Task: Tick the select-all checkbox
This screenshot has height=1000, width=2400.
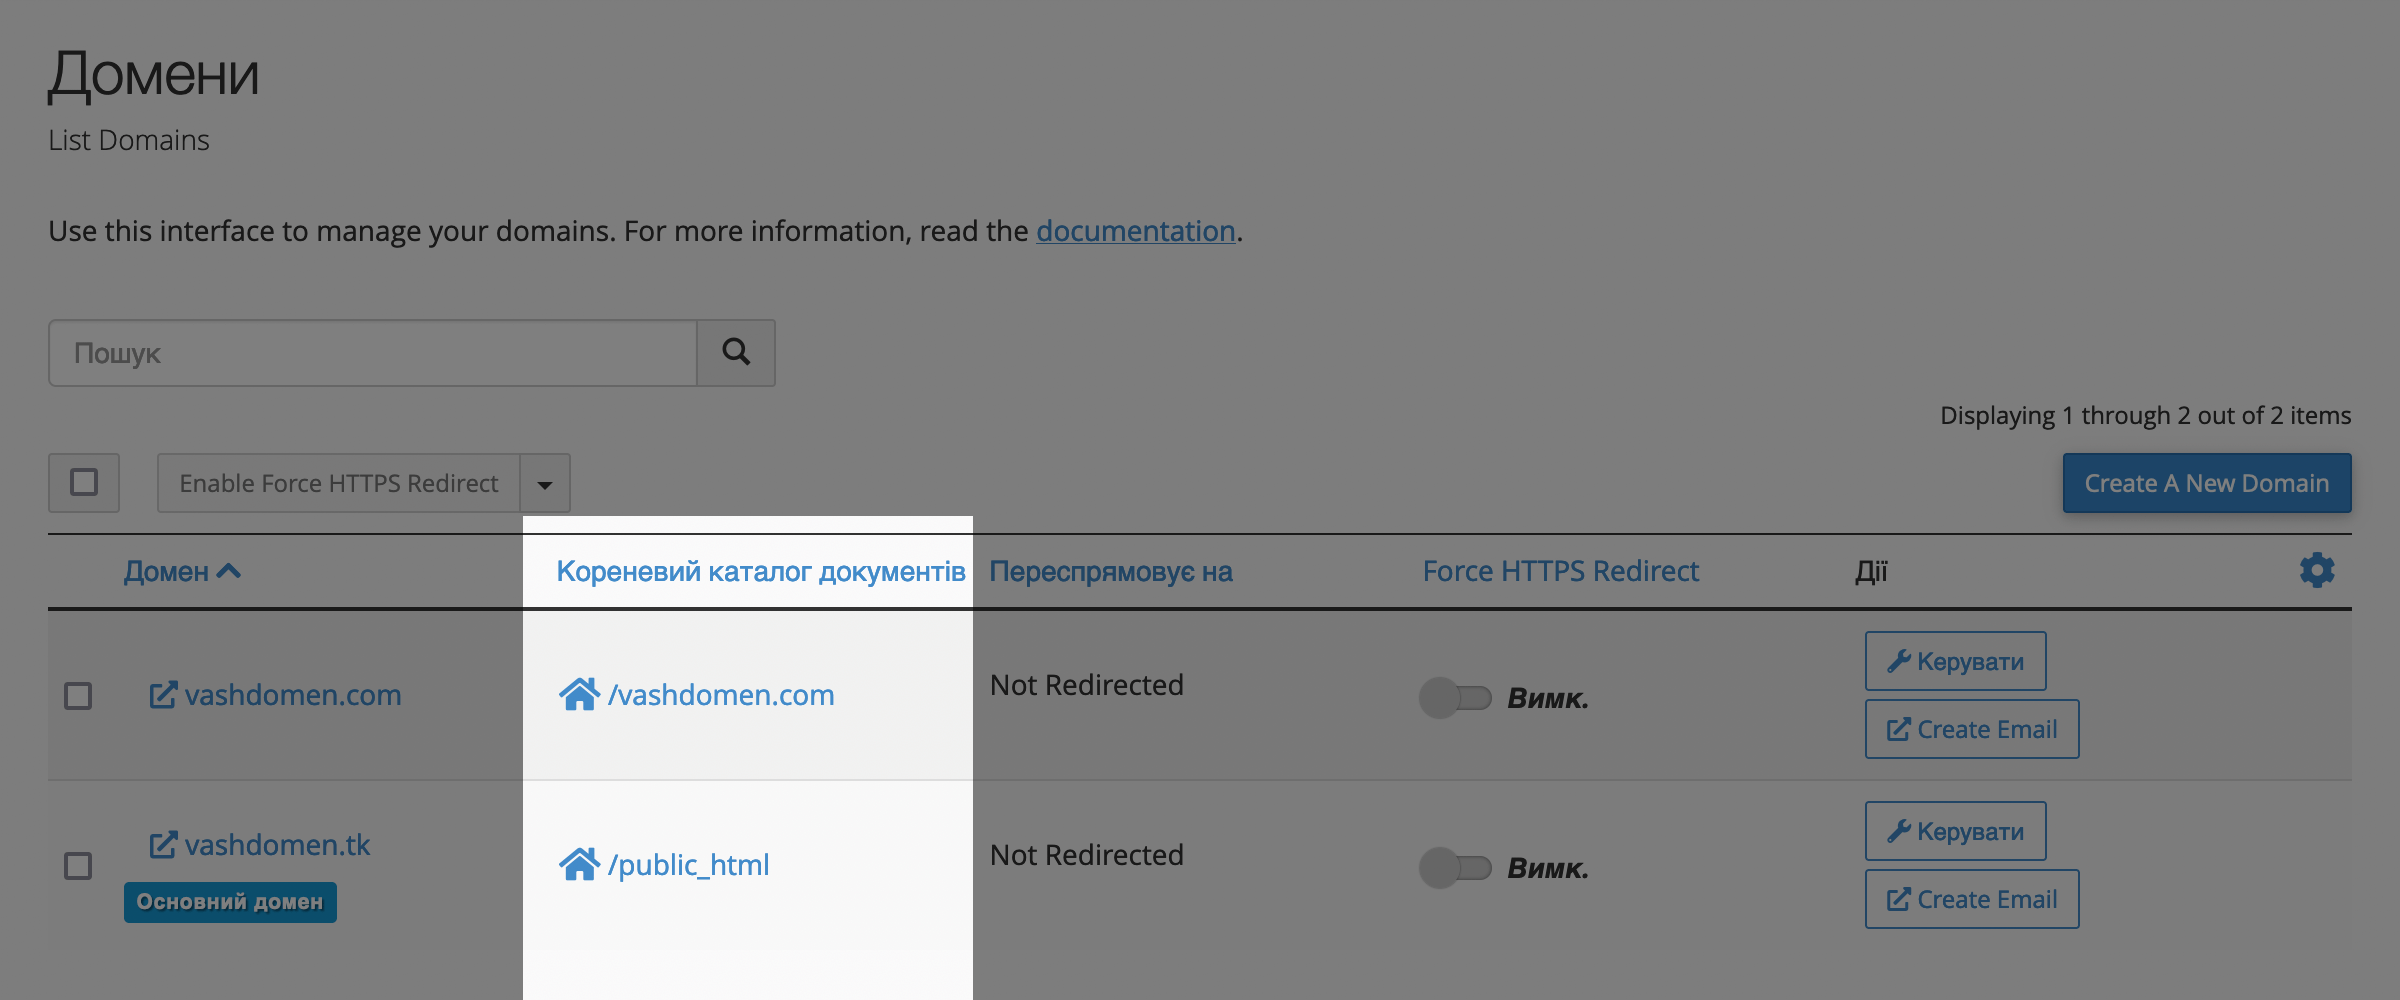Action: (84, 482)
